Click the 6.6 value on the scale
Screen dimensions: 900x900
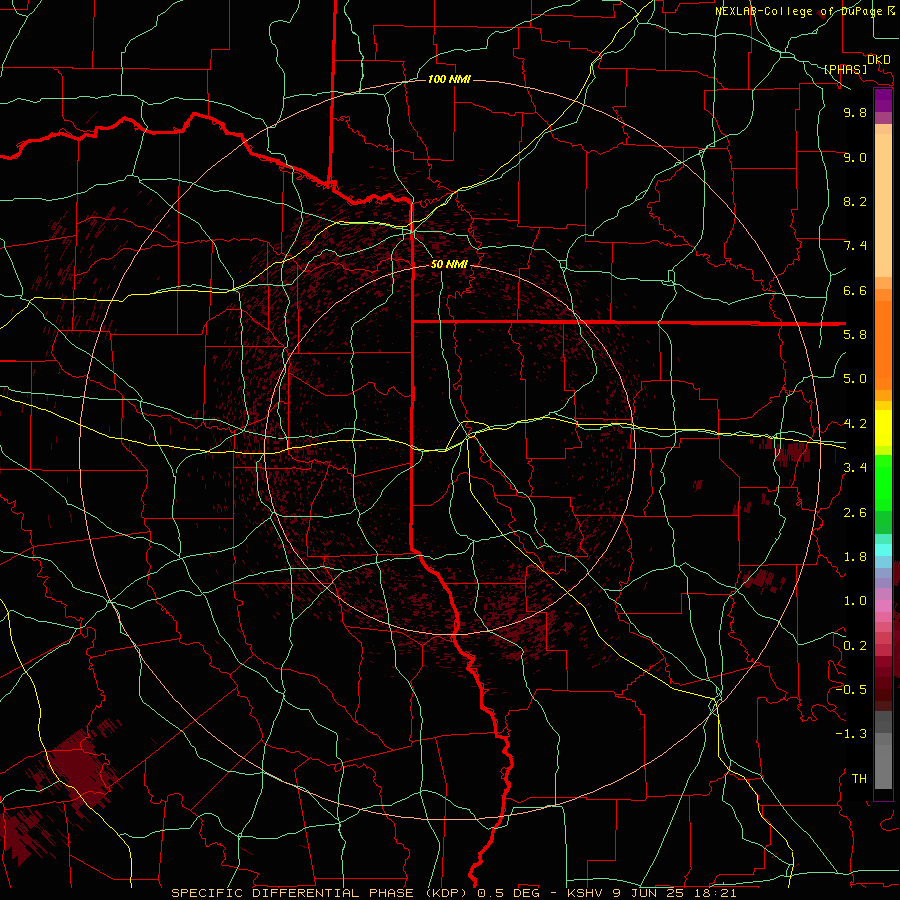855,290
